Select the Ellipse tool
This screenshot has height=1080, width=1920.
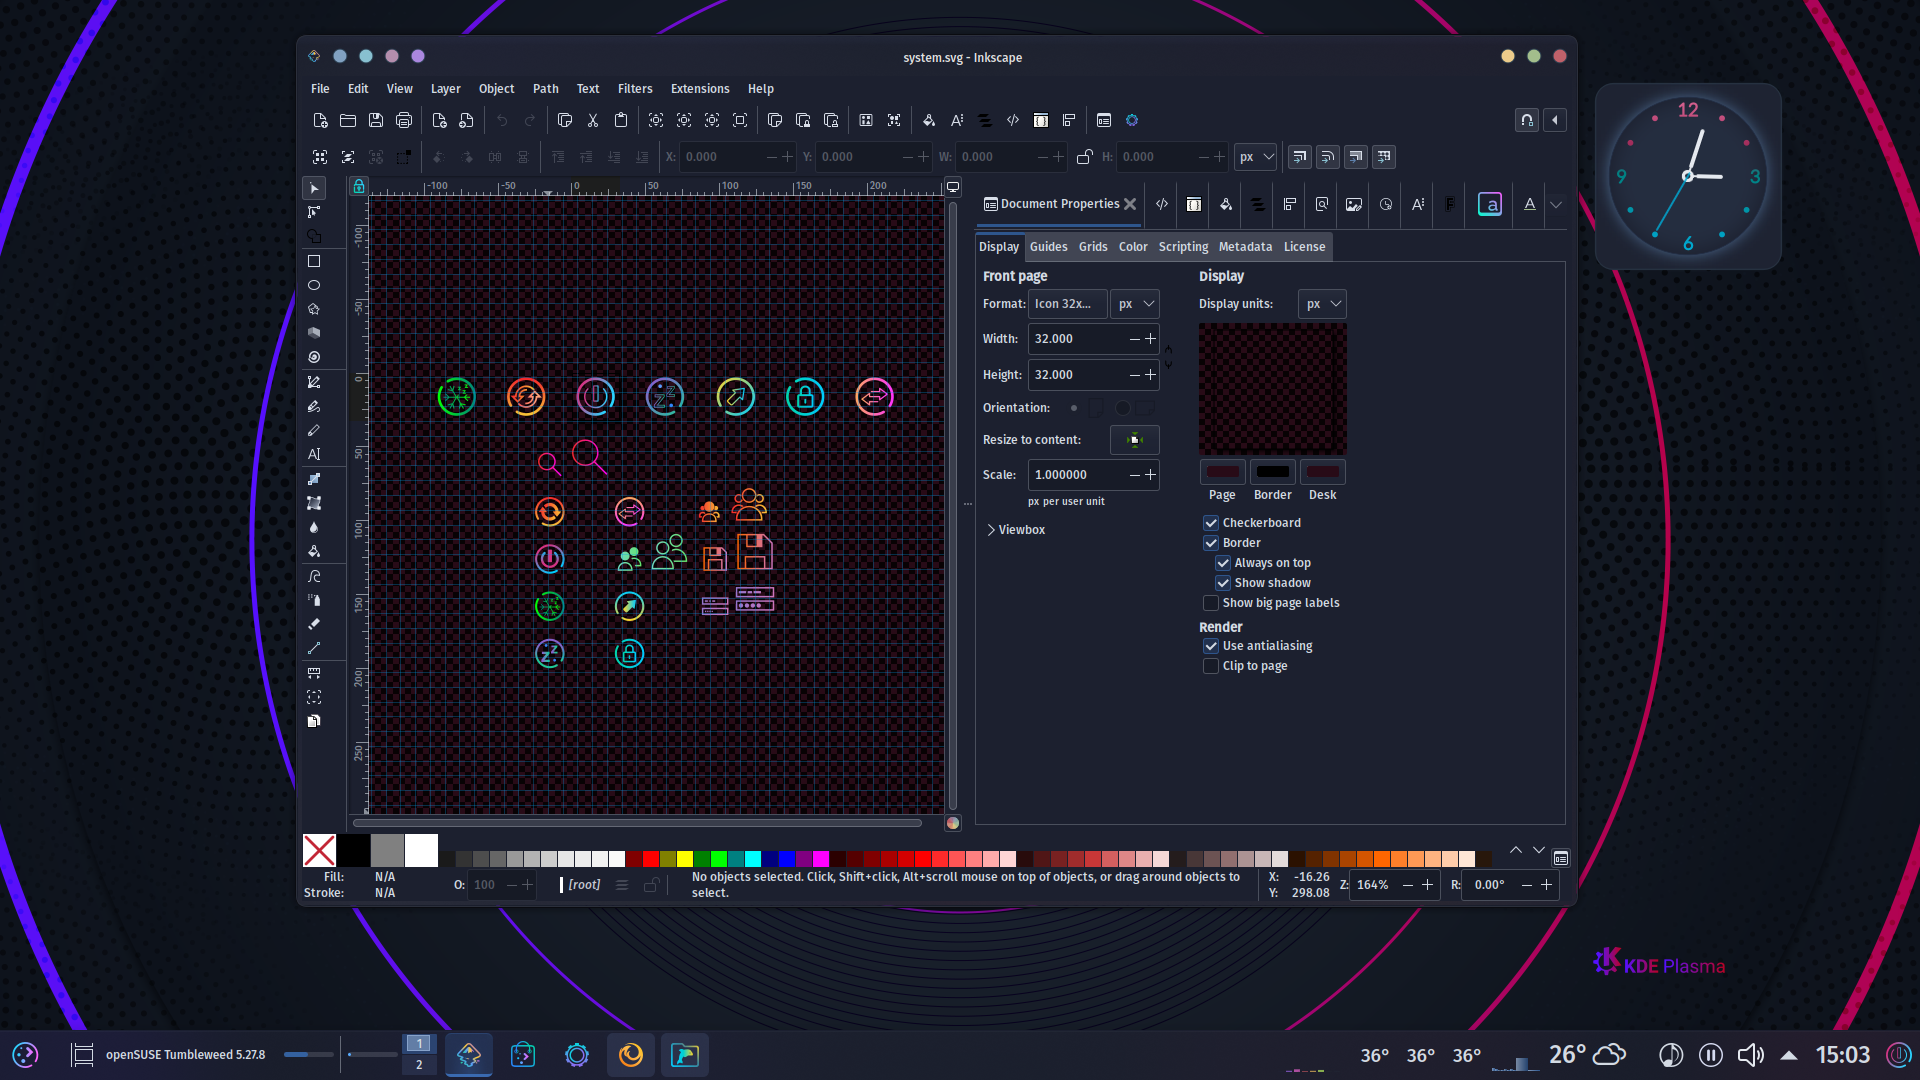pyautogui.click(x=314, y=285)
